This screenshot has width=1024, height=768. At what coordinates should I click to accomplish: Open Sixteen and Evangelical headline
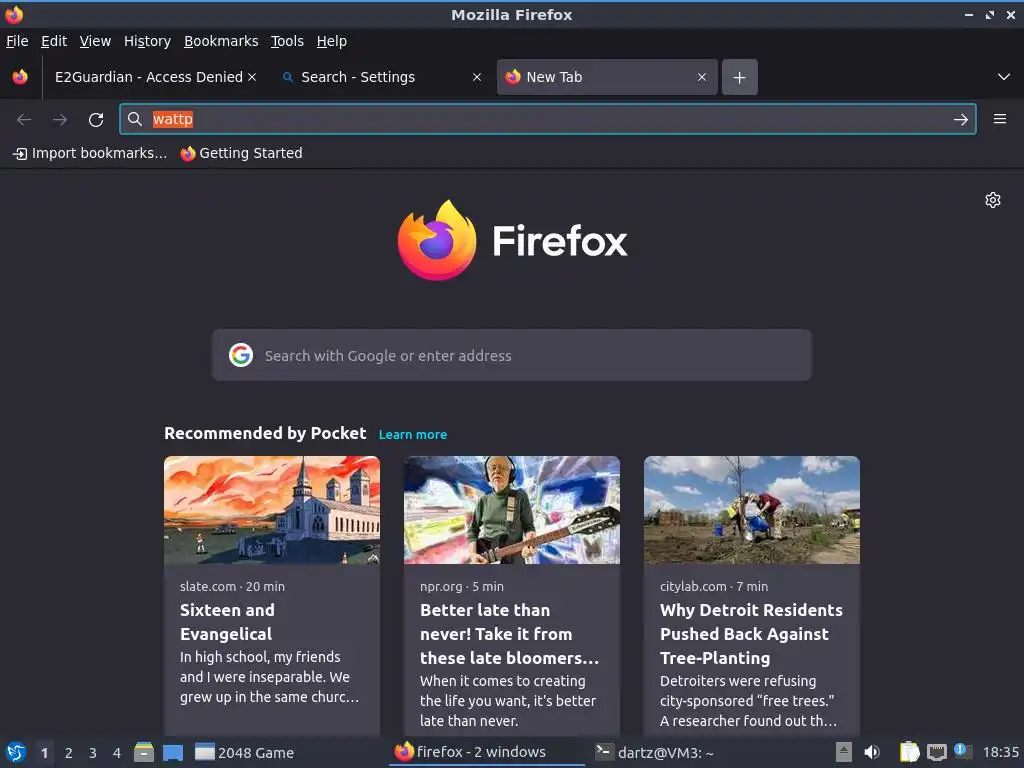[x=227, y=622]
